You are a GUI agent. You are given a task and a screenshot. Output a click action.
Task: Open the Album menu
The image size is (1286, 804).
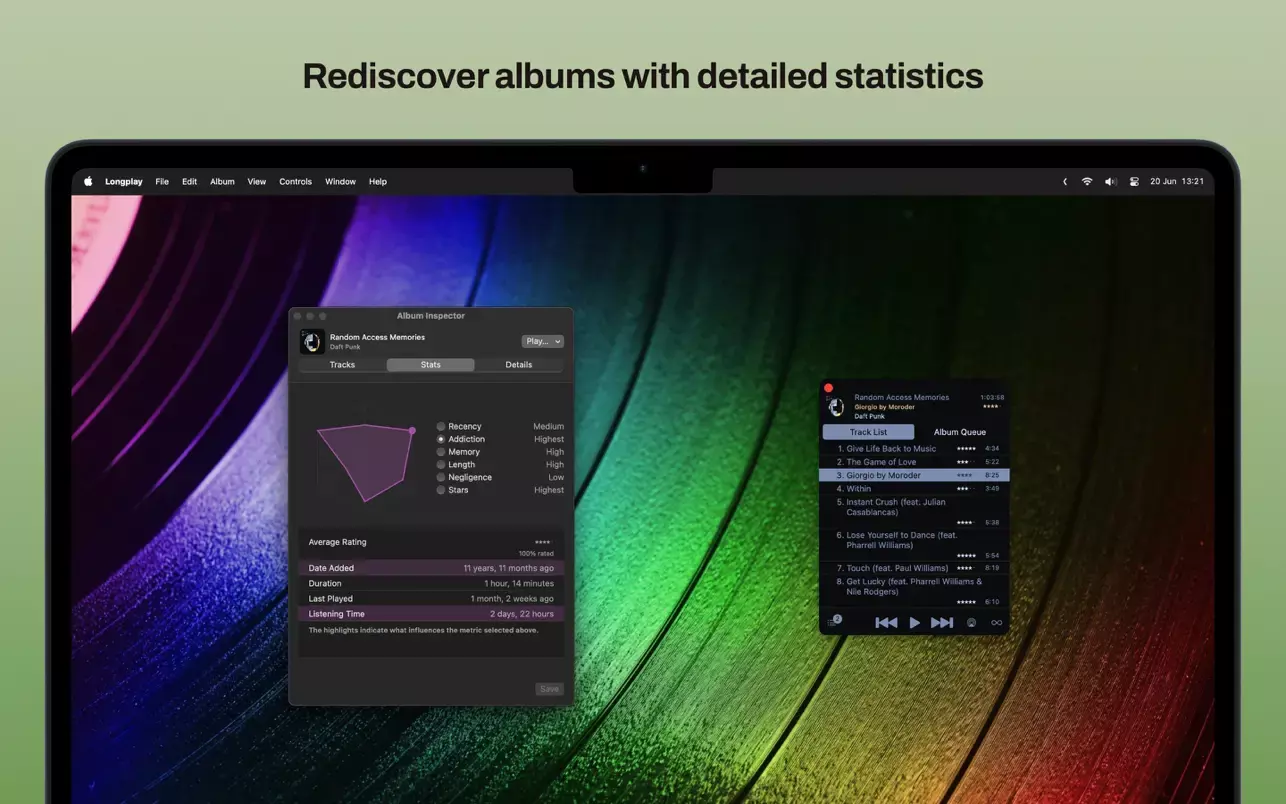tap(222, 181)
